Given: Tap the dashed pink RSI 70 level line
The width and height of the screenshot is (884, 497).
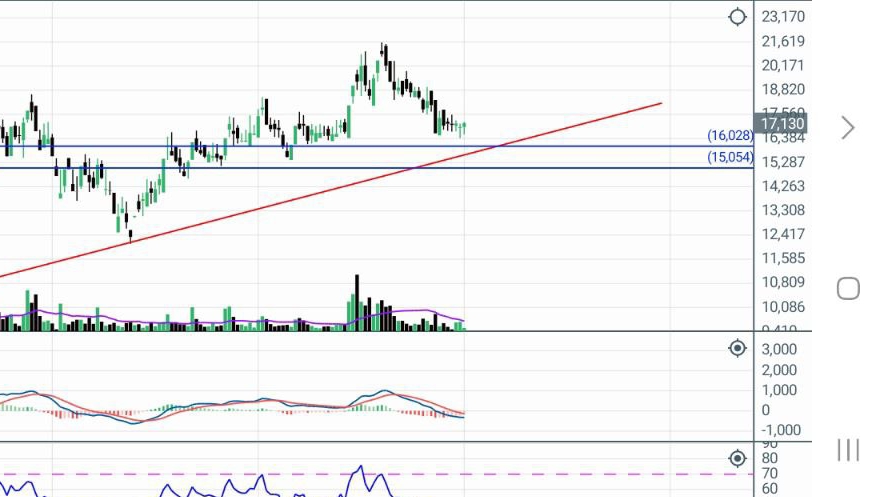Looking at the screenshot, I should tap(377, 474).
